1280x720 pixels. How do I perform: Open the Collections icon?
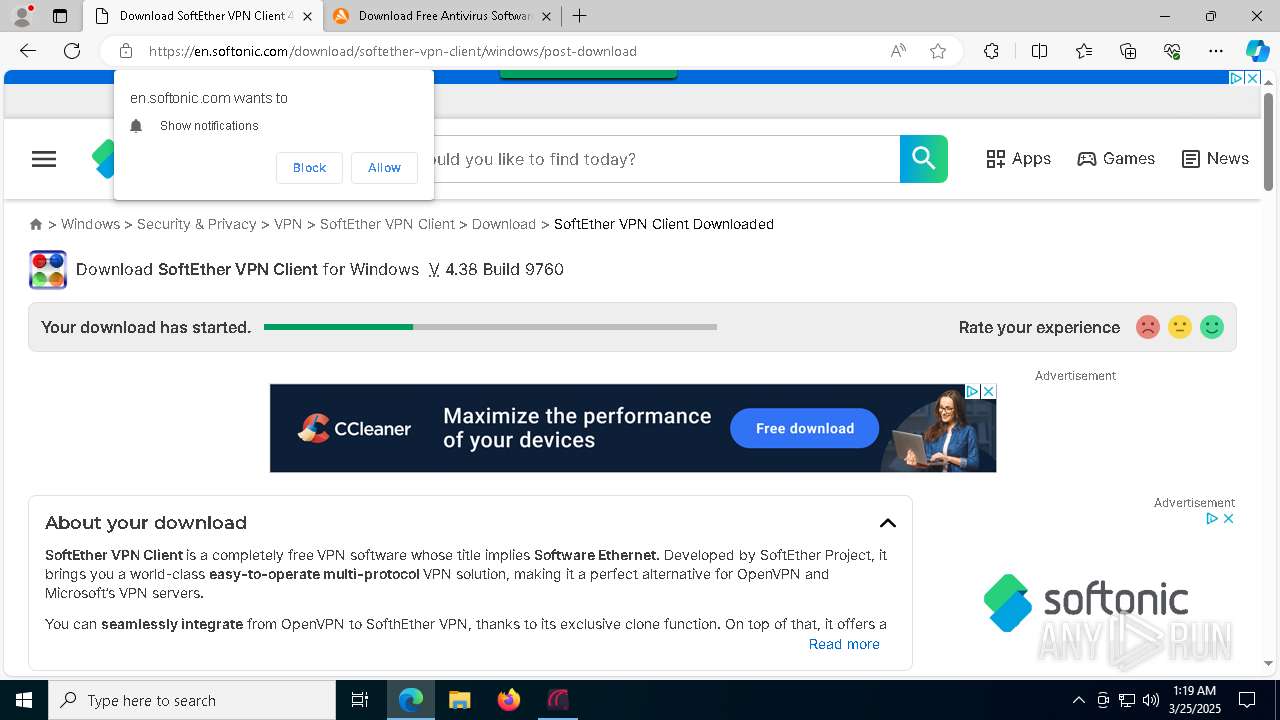pyautogui.click(x=1128, y=51)
